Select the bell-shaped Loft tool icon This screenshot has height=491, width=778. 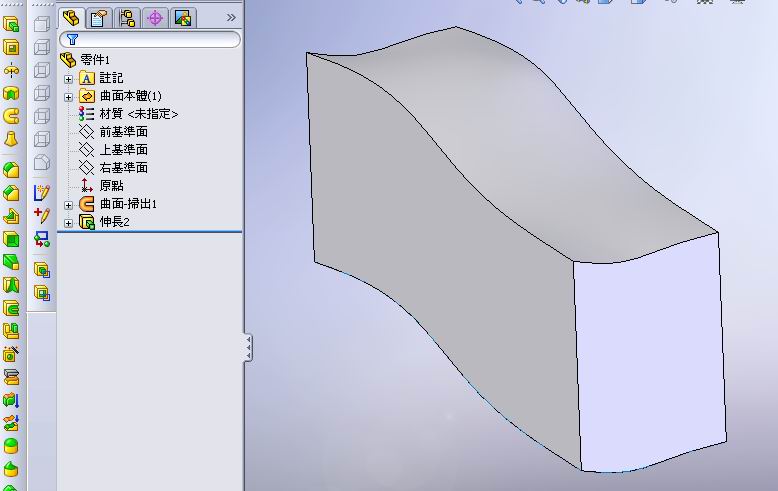[11, 139]
